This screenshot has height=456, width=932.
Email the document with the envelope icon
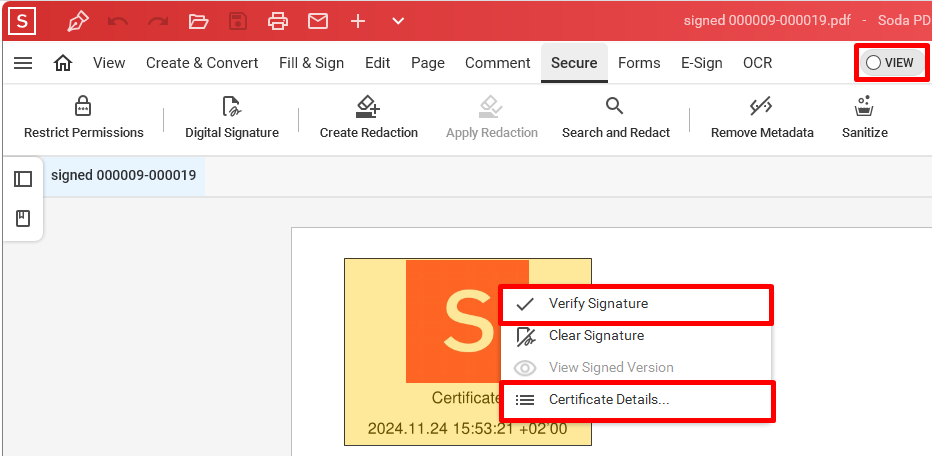coord(318,21)
